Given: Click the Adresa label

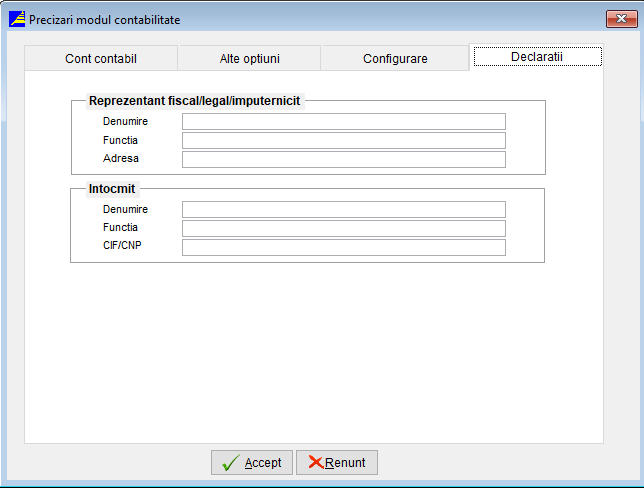Looking at the screenshot, I should coord(121,159).
